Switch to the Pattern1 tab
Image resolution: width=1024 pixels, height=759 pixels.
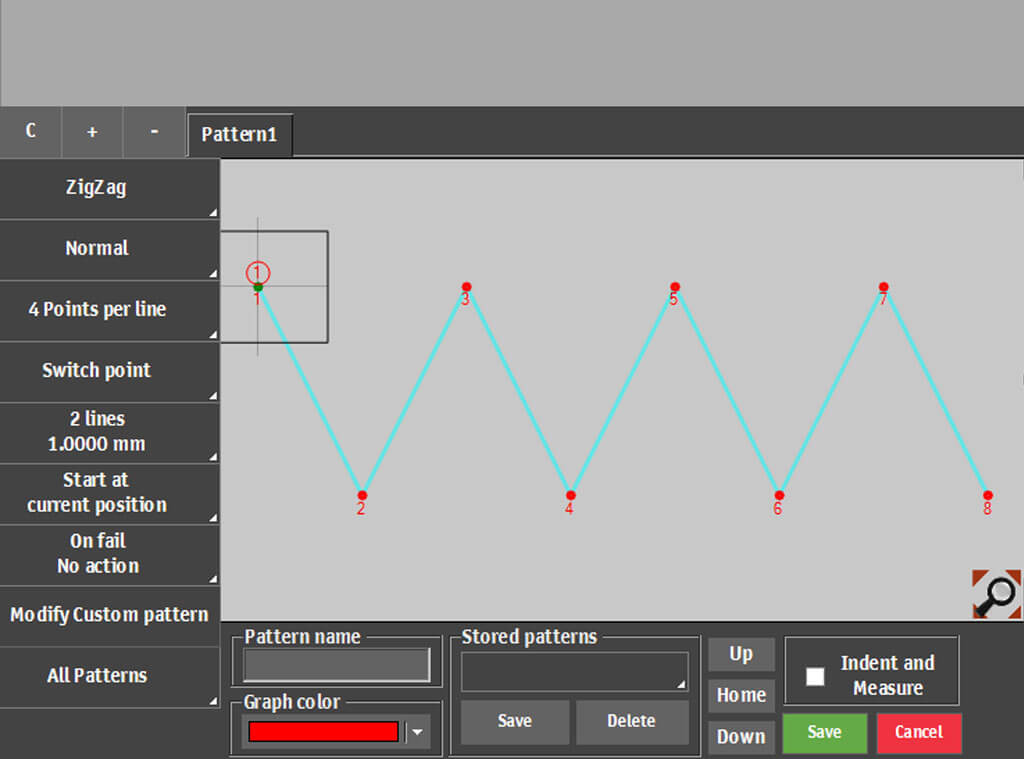[239, 134]
